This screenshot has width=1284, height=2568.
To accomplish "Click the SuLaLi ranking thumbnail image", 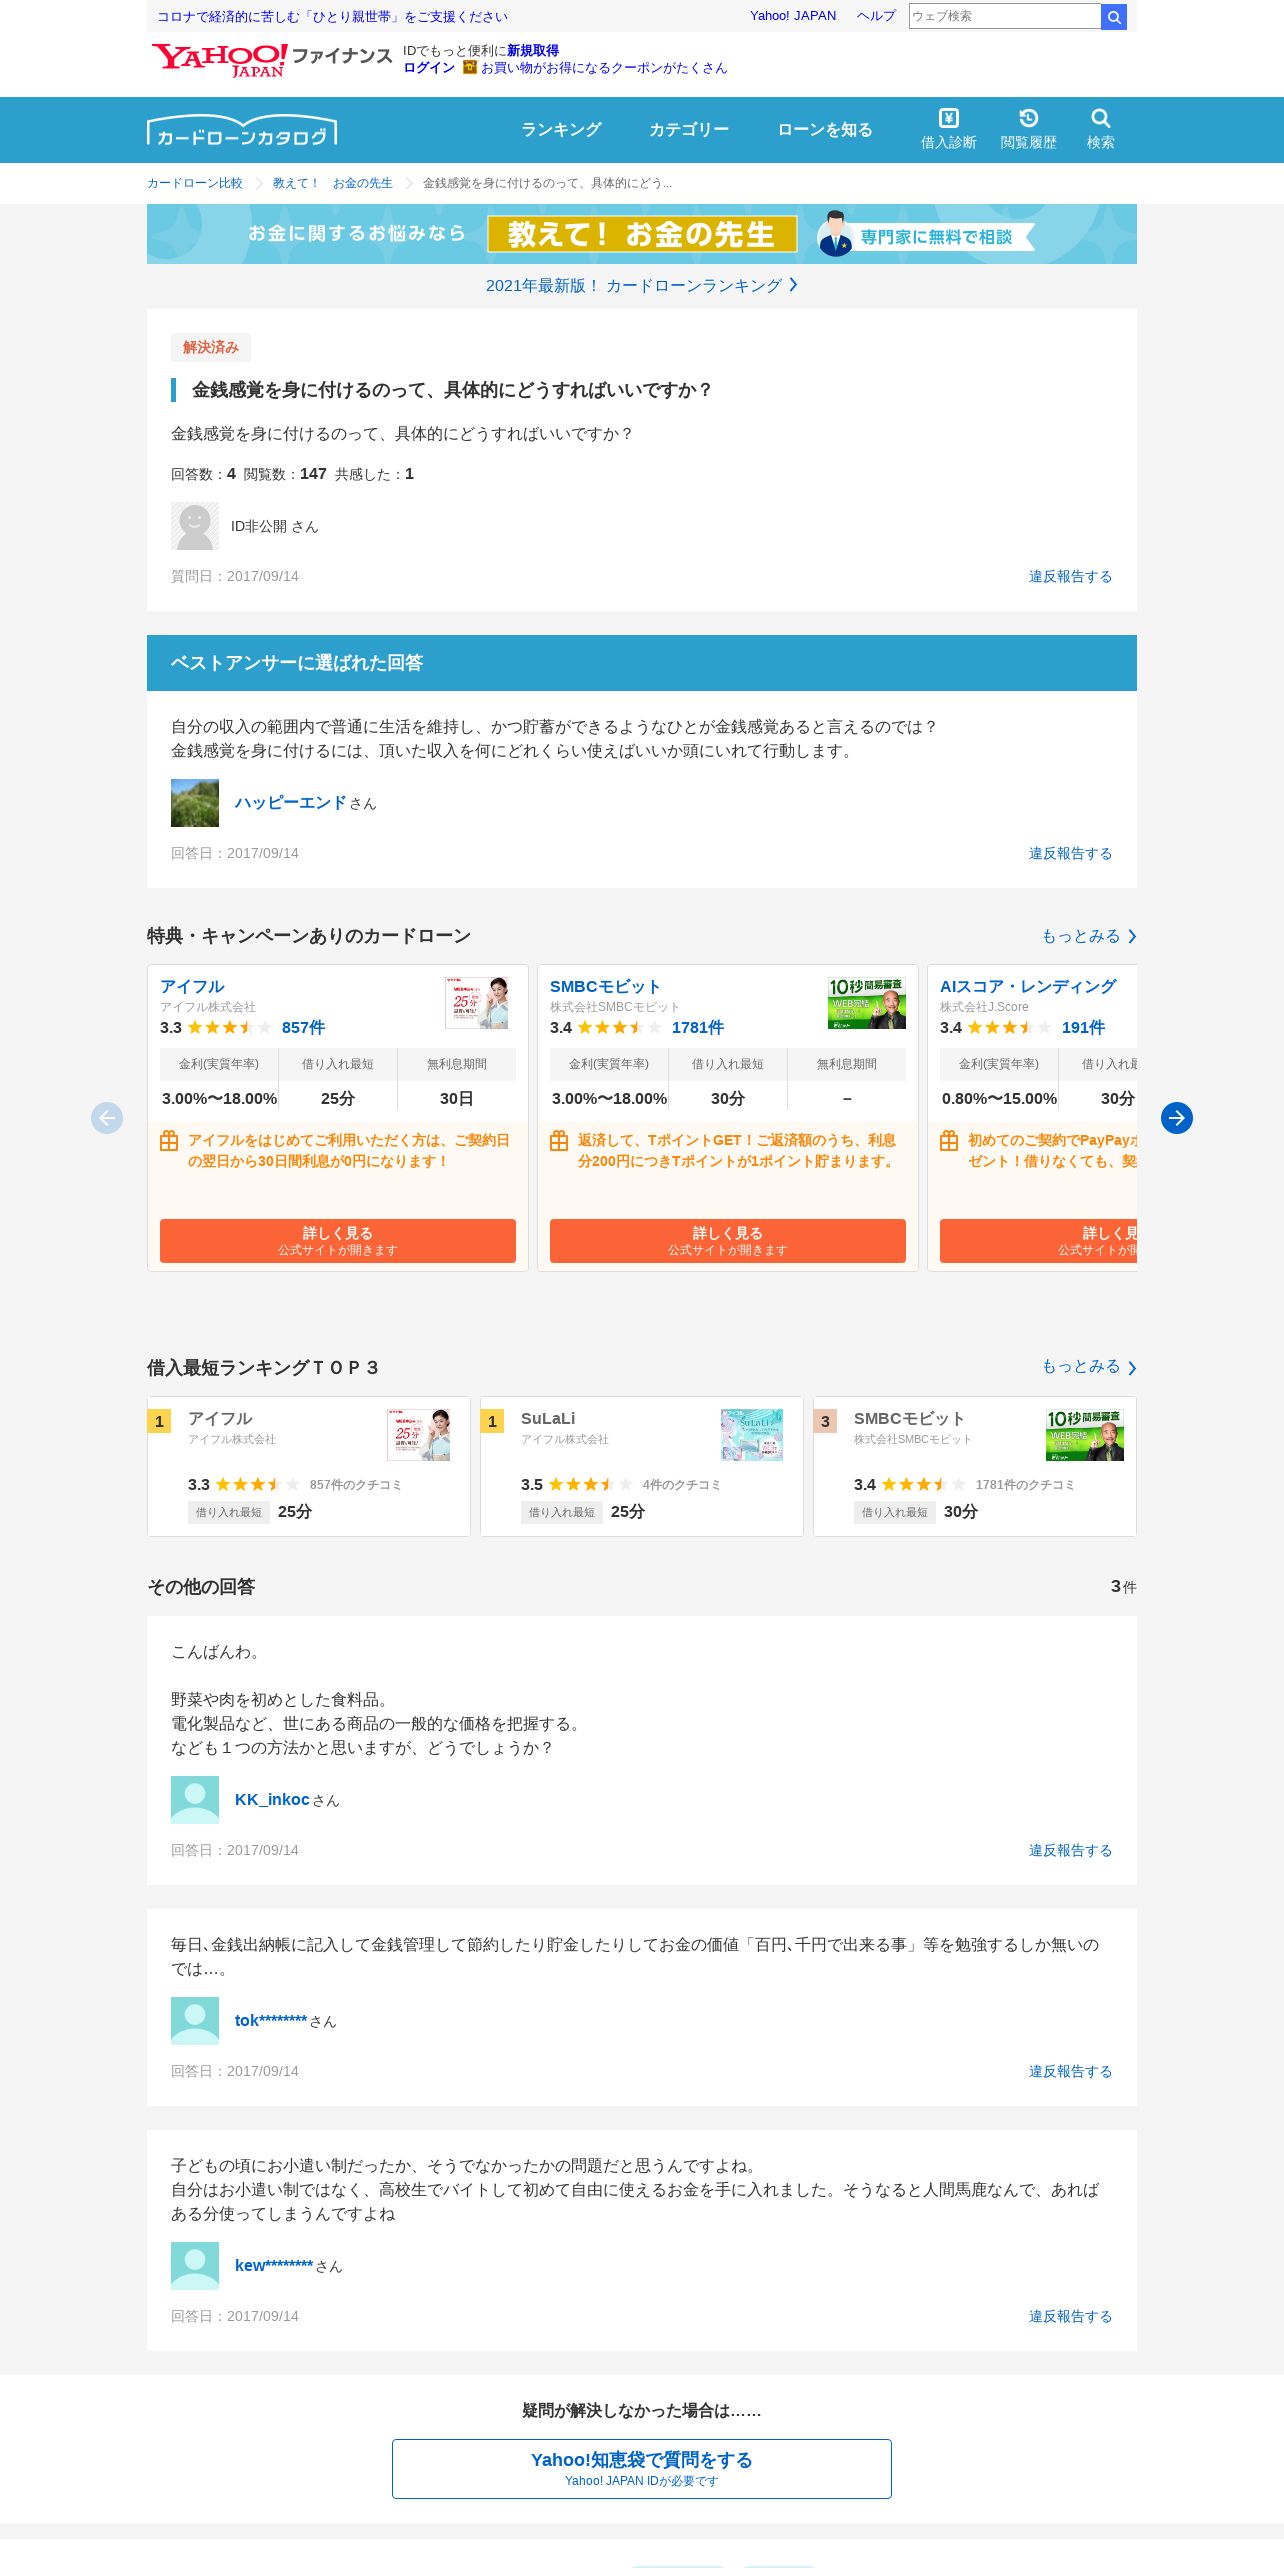I will (x=752, y=1435).
